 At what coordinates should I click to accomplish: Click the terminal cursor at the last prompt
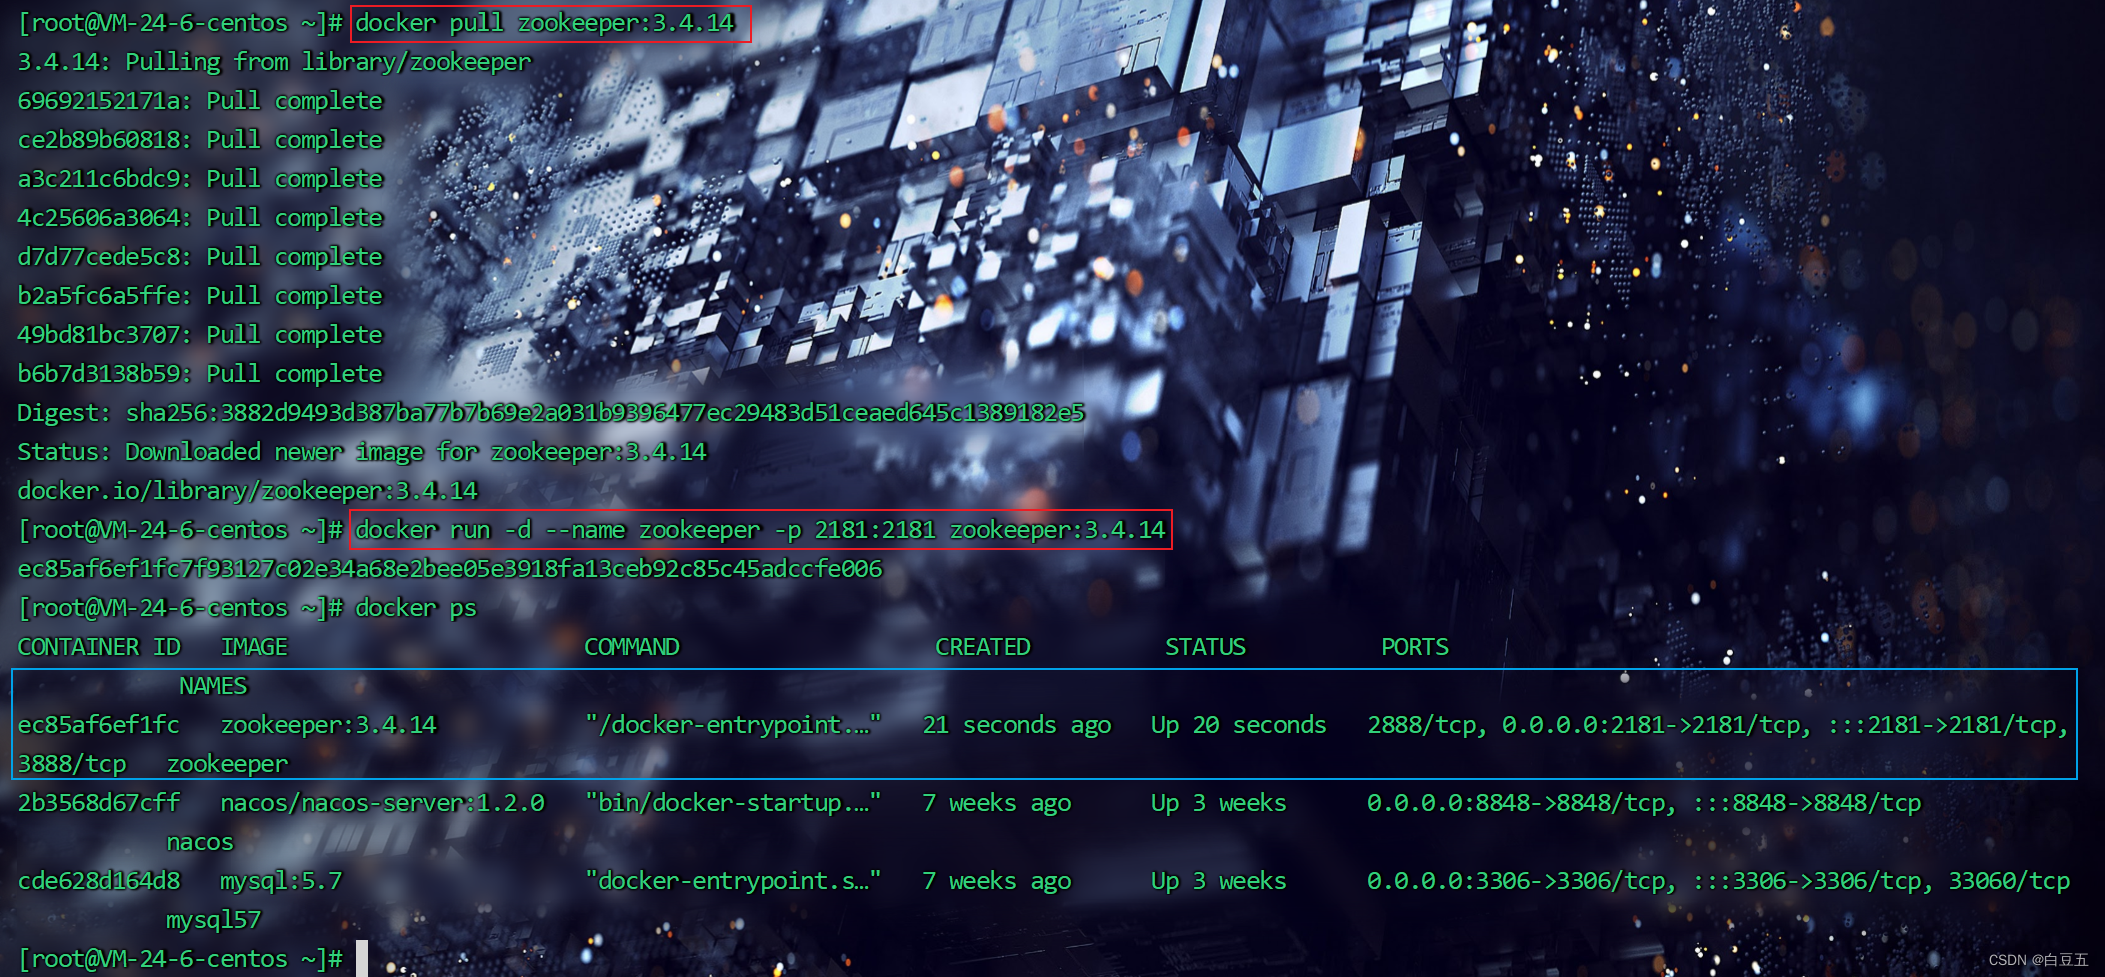tap(362, 958)
